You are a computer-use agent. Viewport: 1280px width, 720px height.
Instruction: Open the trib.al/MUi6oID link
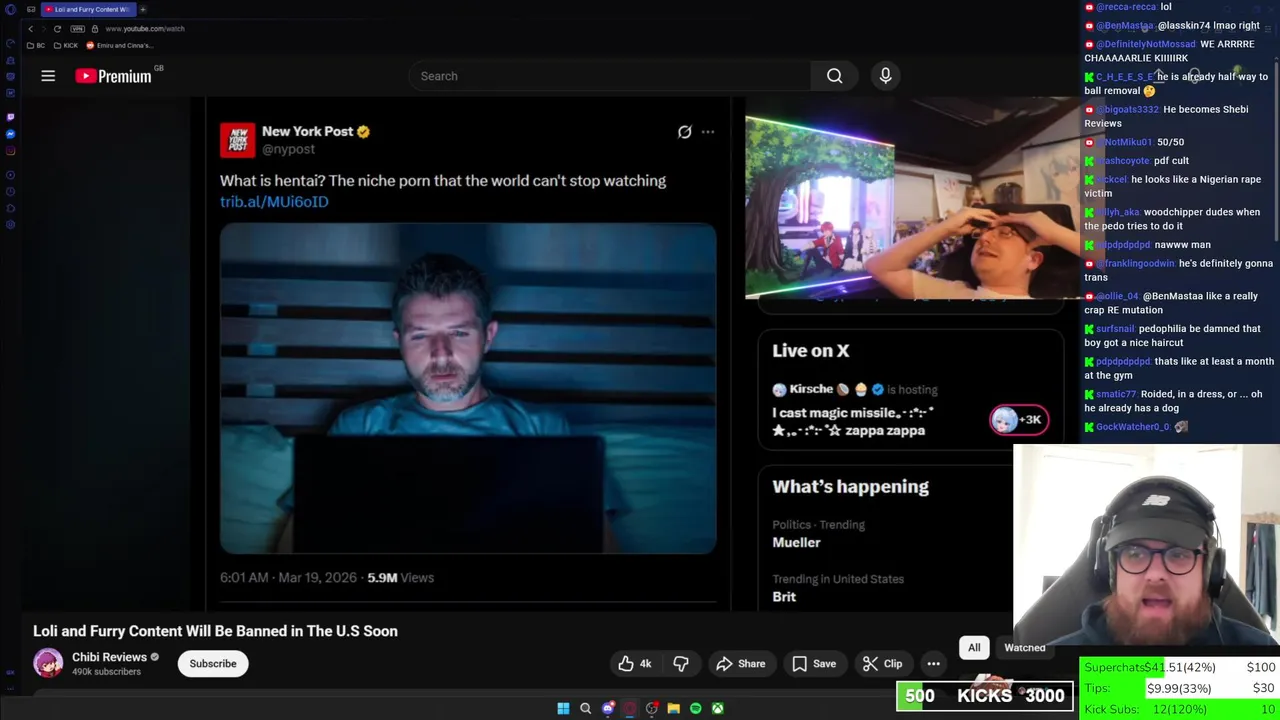tap(274, 201)
